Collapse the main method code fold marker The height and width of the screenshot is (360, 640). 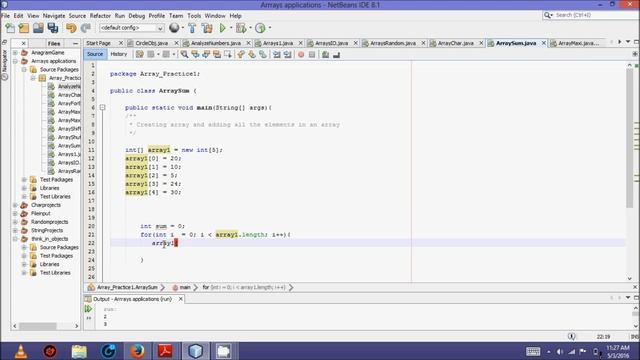point(102,107)
